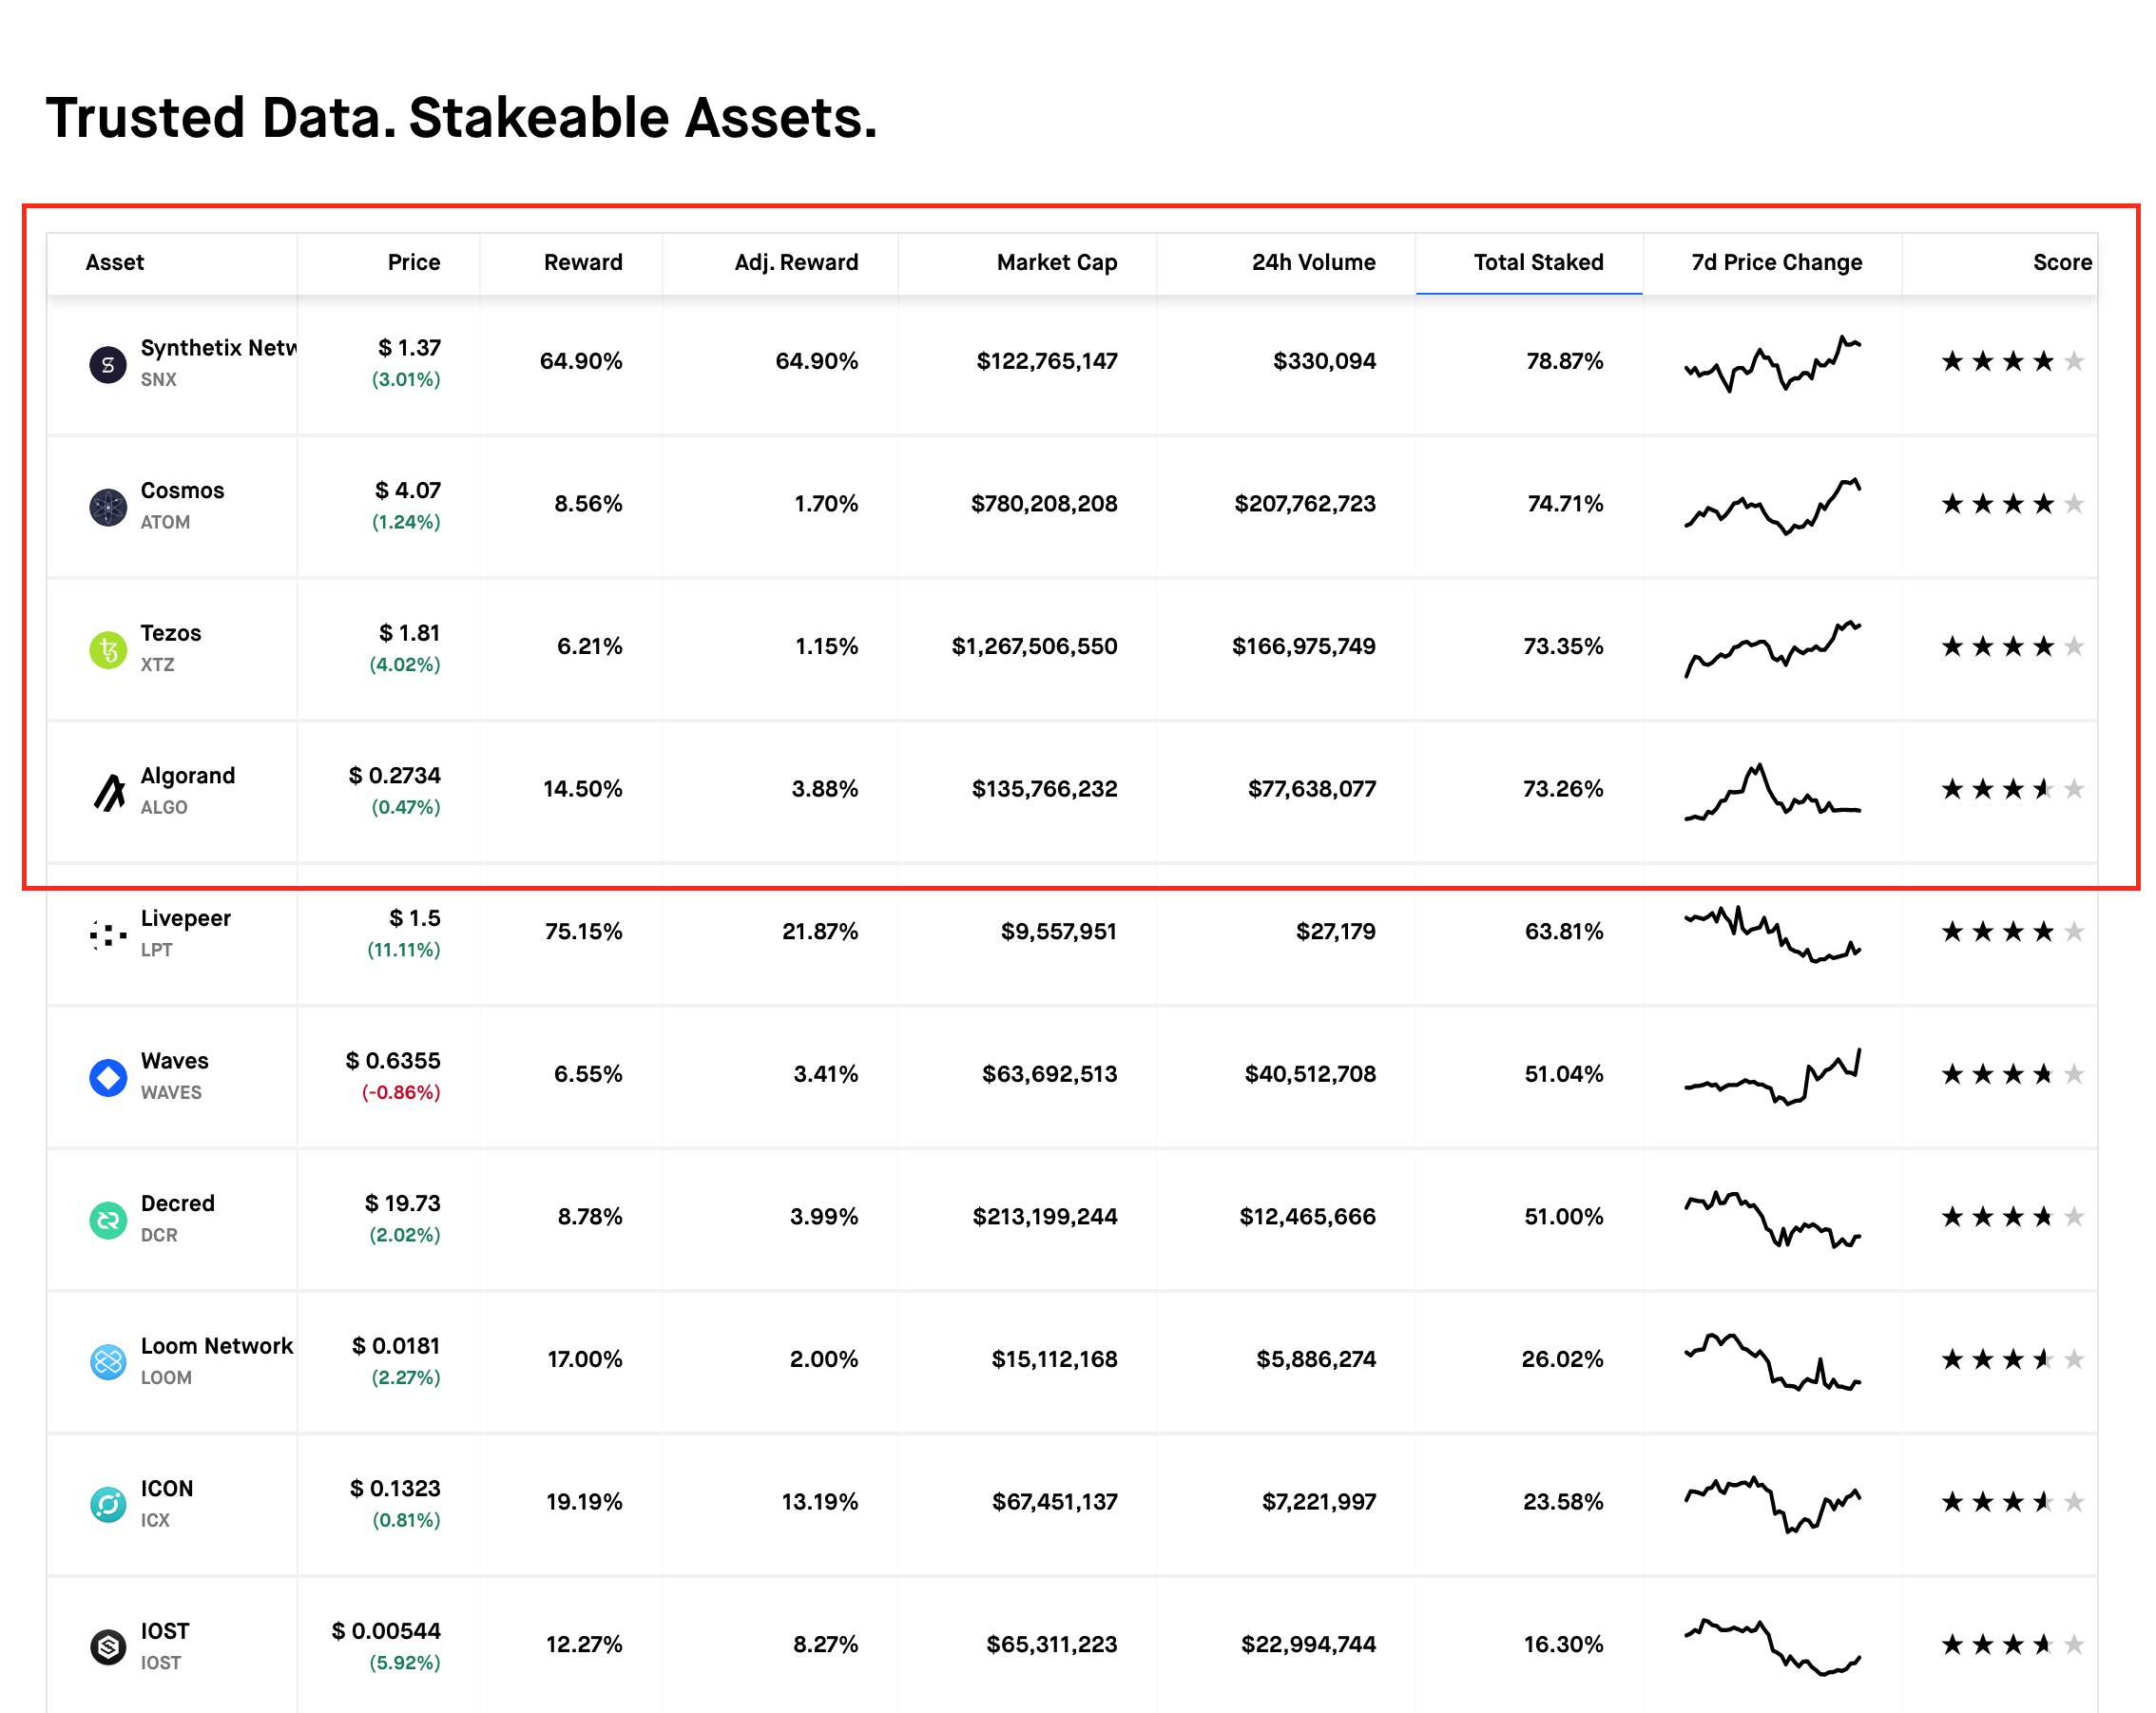
Task: Click the Synthetix Network SNX logo icon
Action: pyautogui.click(x=108, y=365)
